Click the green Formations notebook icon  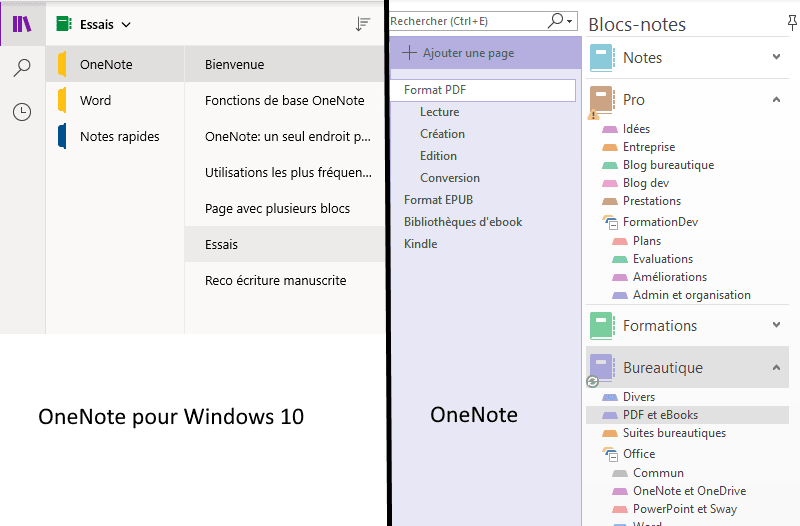coord(602,325)
